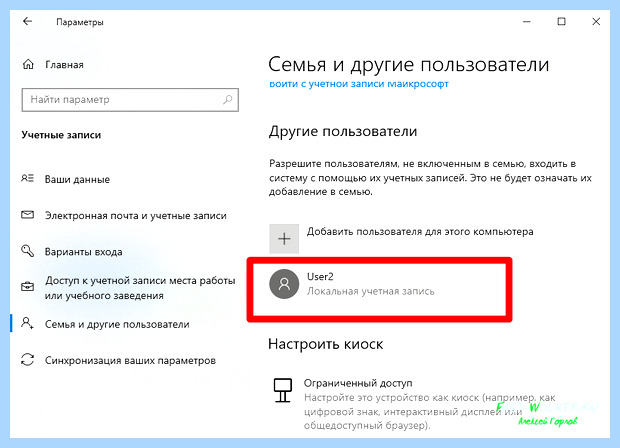Click the key icon for Варианты входа

tap(27, 251)
